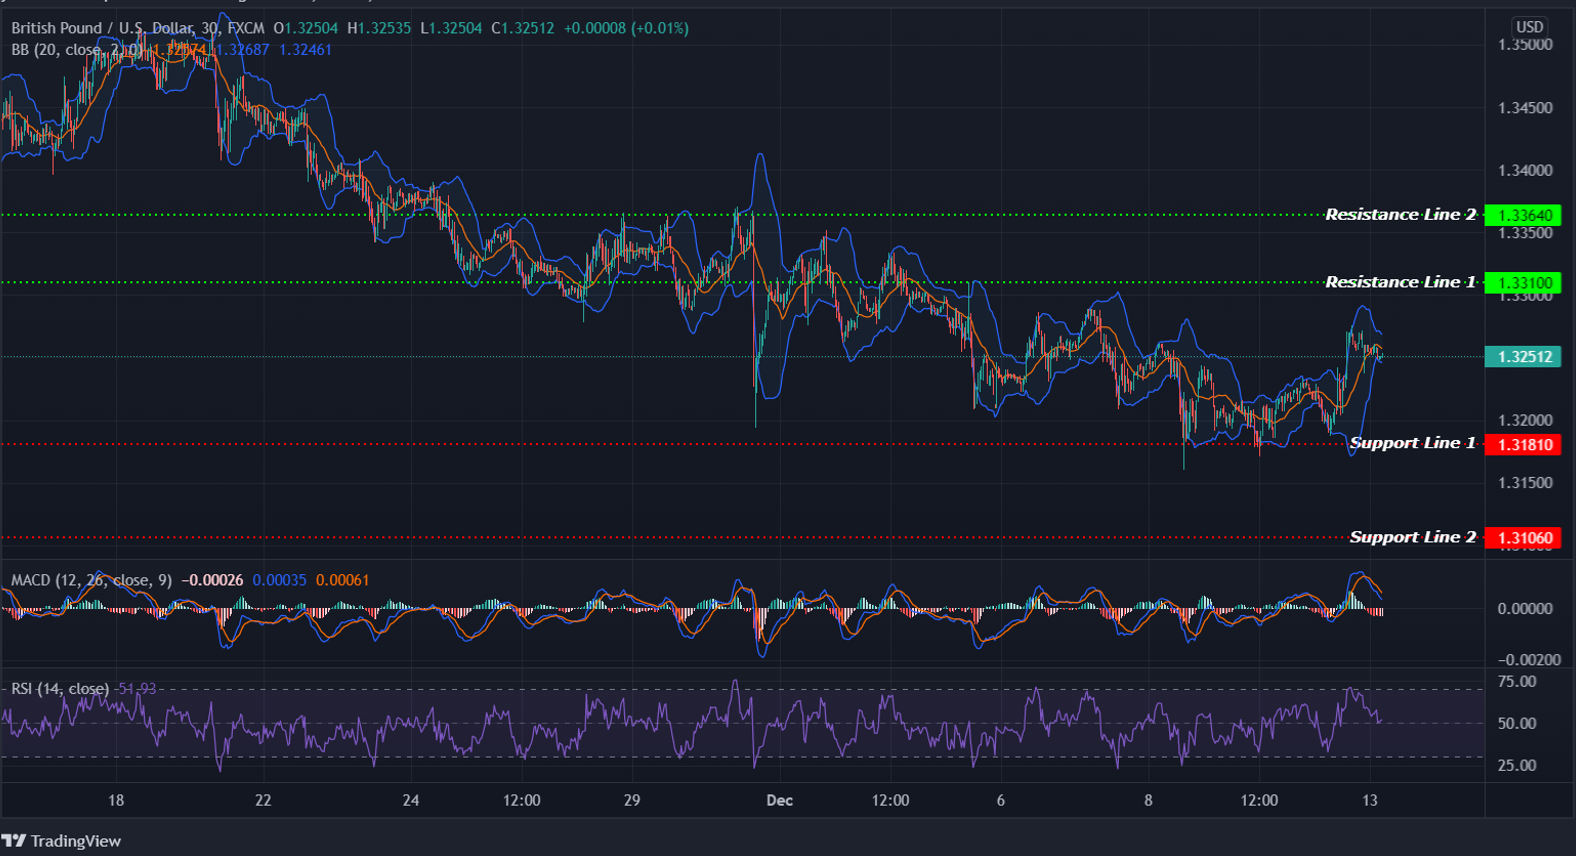Select the Resistance Line 1 label
This screenshot has width=1576, height=856.
(1400, 283)
